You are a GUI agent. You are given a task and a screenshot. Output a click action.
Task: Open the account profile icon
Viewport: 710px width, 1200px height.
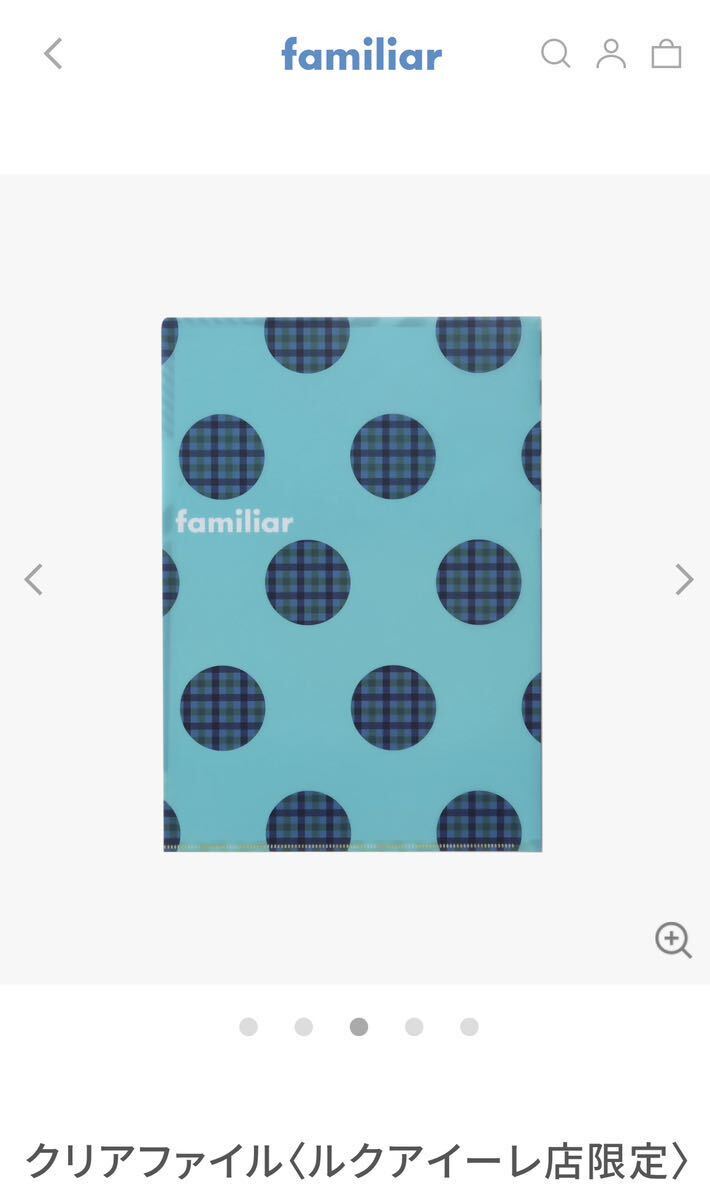point(611,54)
